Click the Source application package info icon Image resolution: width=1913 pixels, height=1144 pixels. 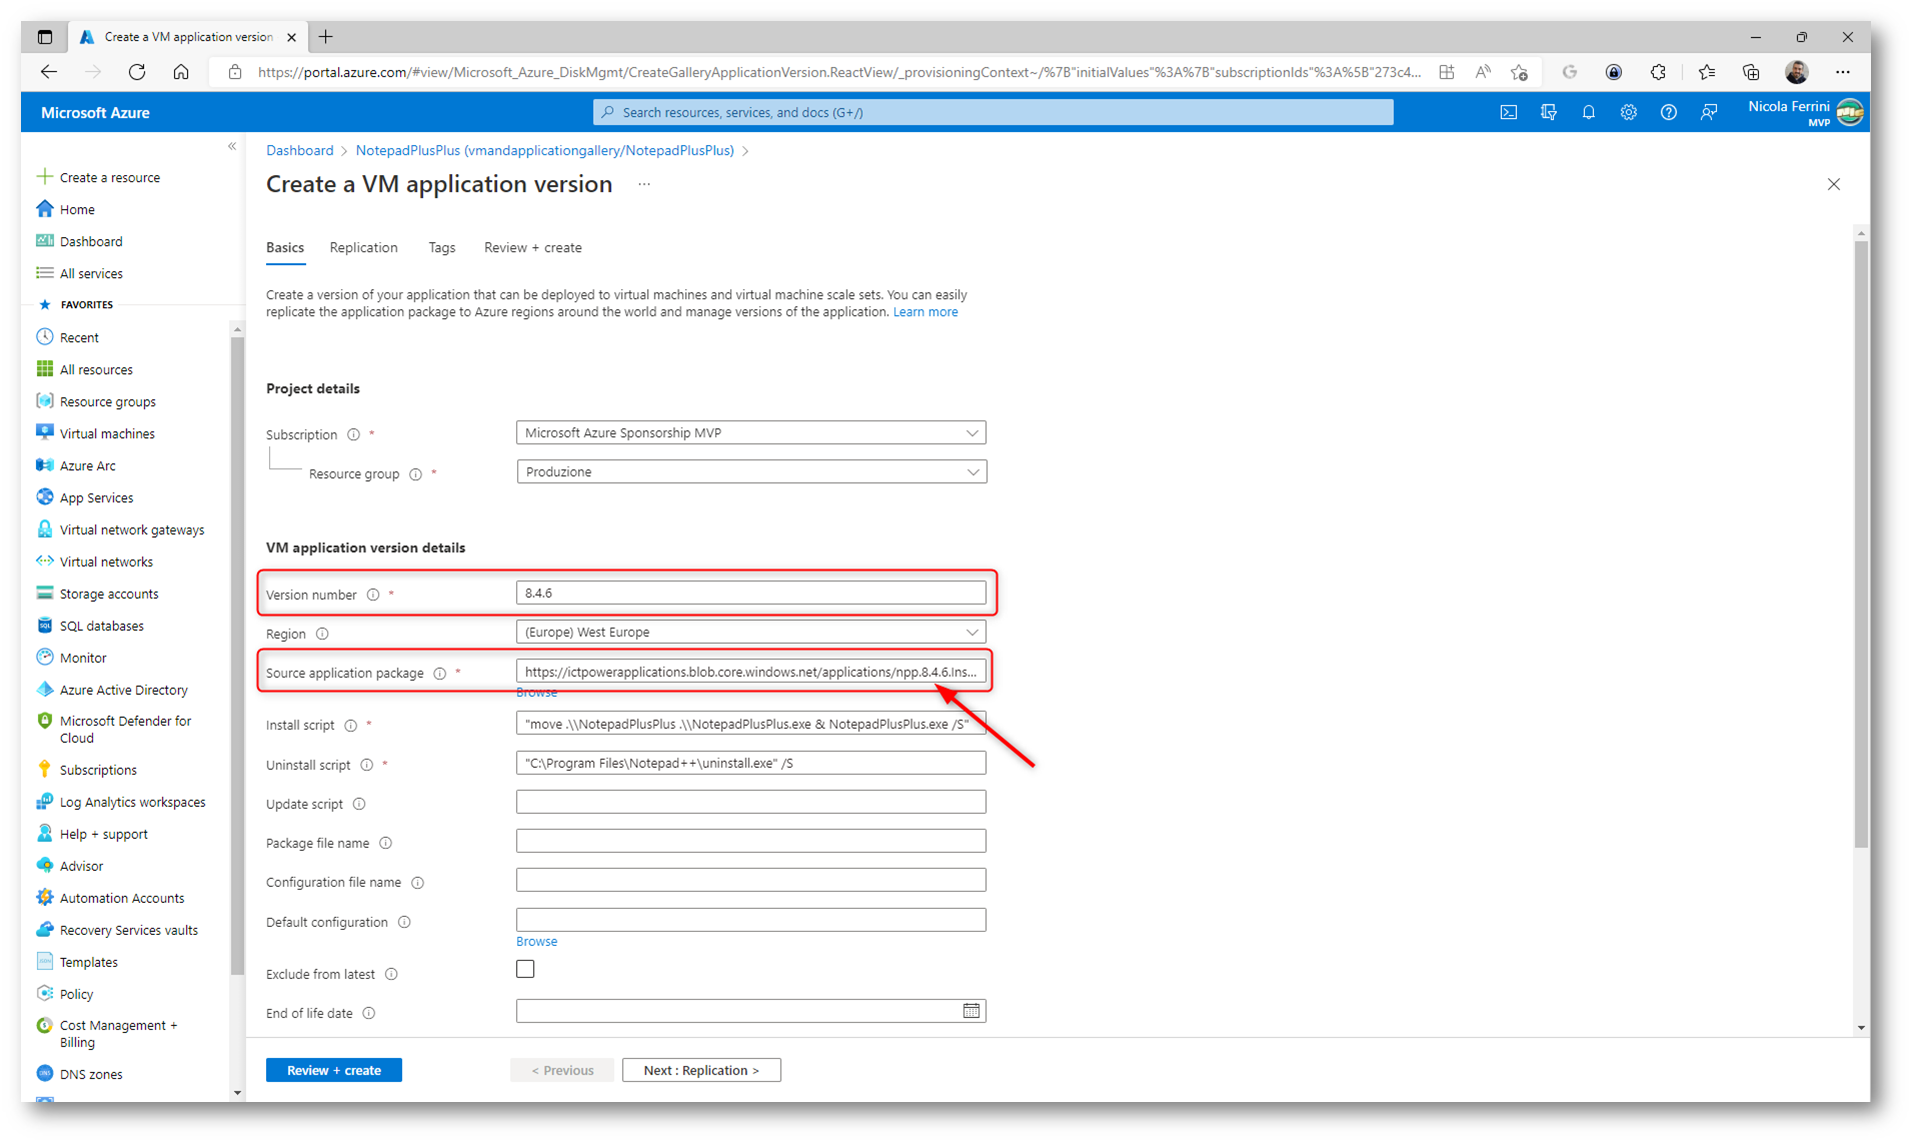pyautogui.click(x=439, y=674)
